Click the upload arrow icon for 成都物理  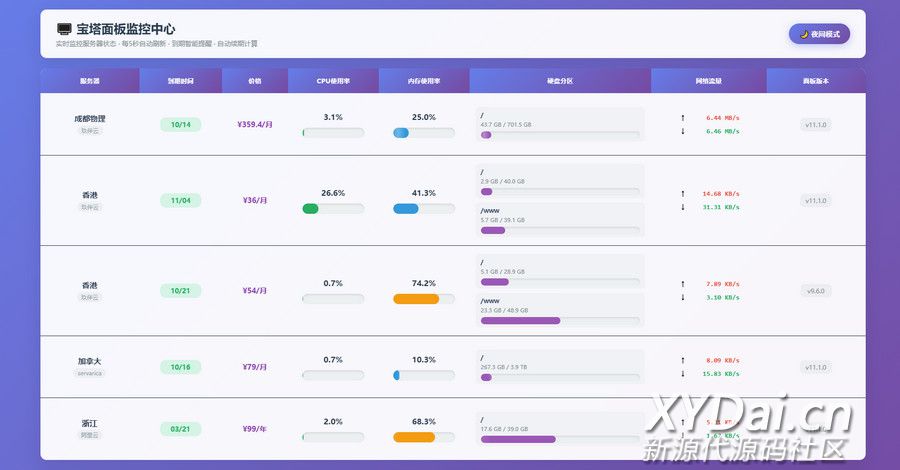[683, 118]
